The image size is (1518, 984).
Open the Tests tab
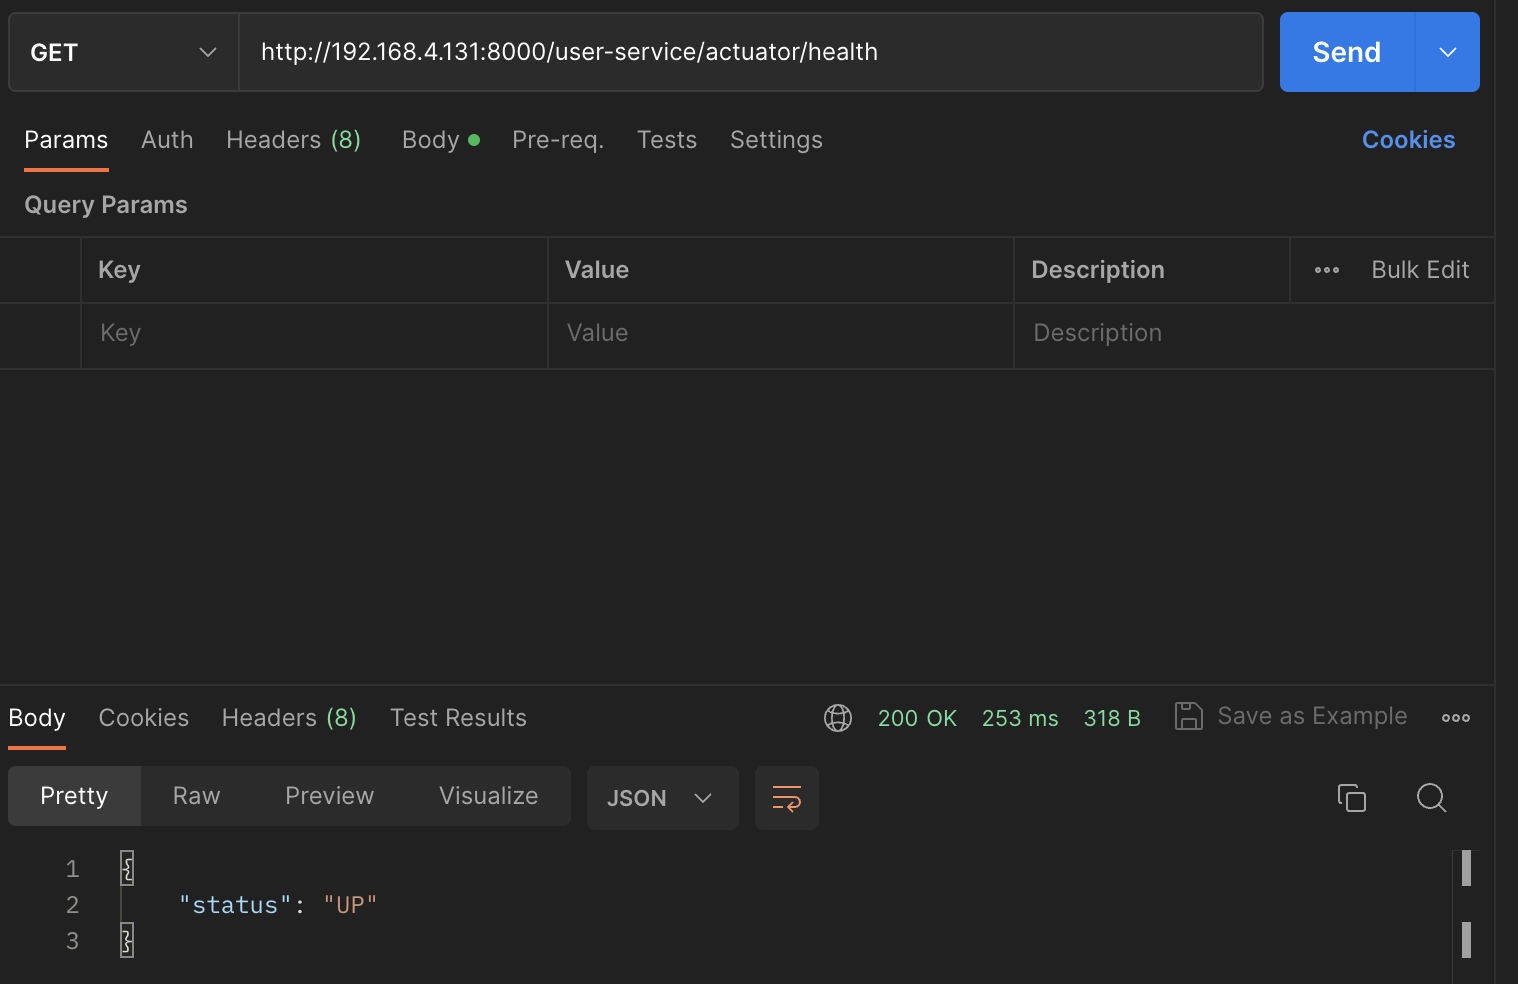667,140
